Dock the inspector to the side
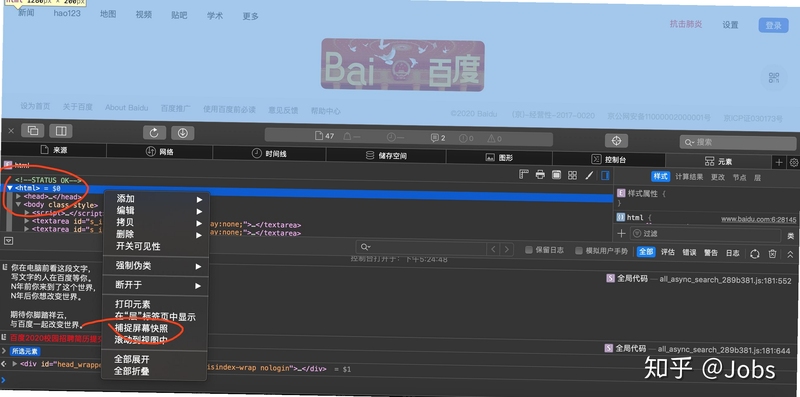This screenshot has height=397, width=800. [61, 131]
